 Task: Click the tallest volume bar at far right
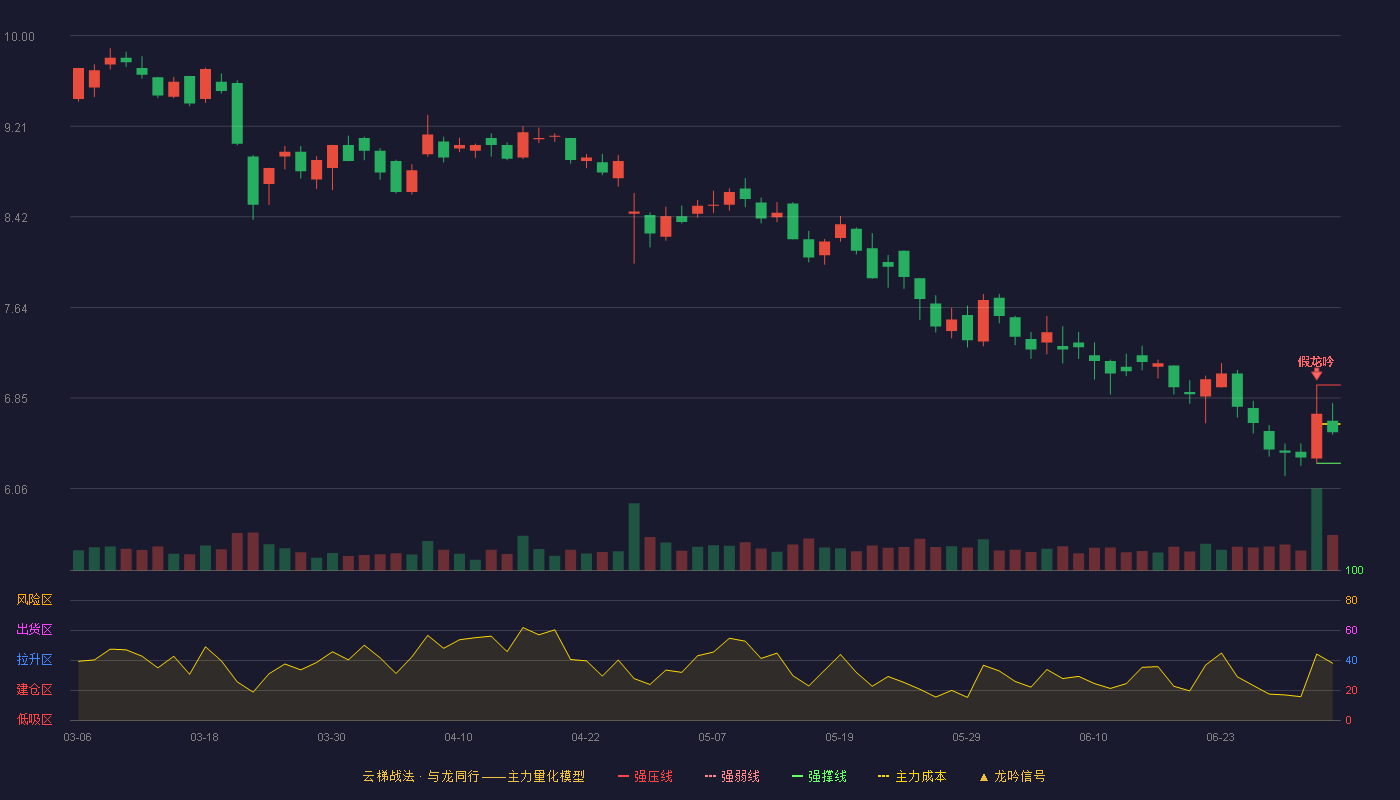pyautogui.click(x=1317, y=529)
